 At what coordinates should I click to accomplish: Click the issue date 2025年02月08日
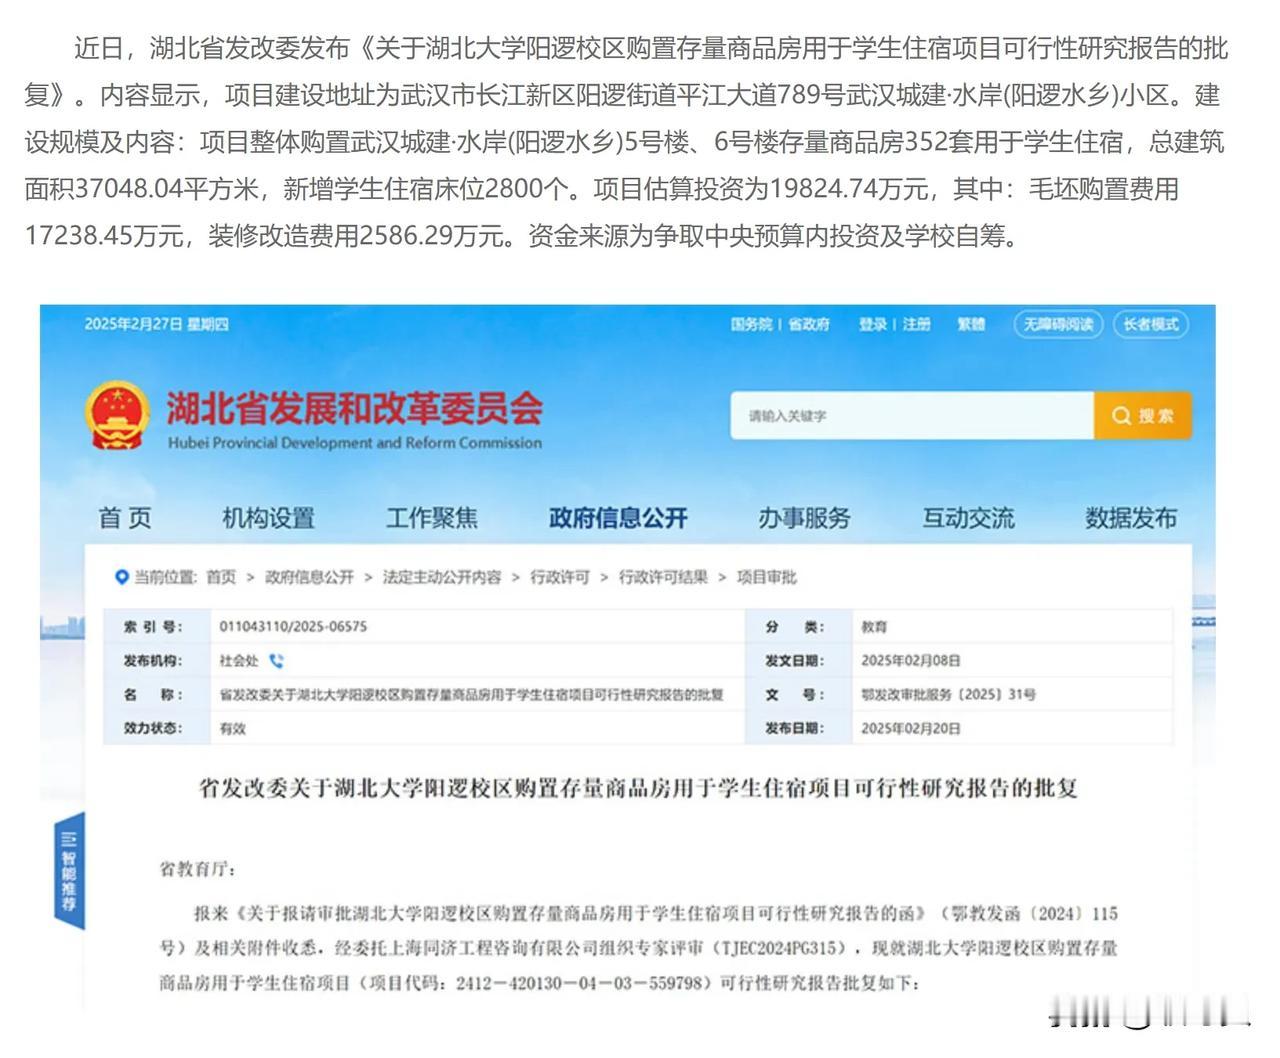click(911, 660)
